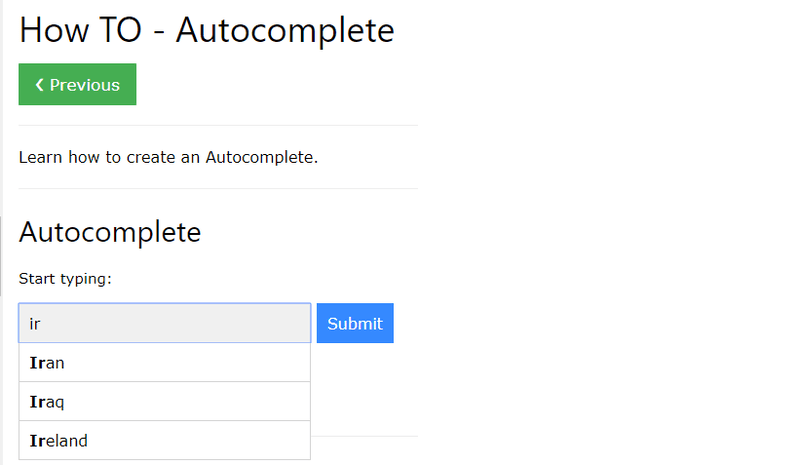Click the word "Submit" on the blue button

pos(355,323)
